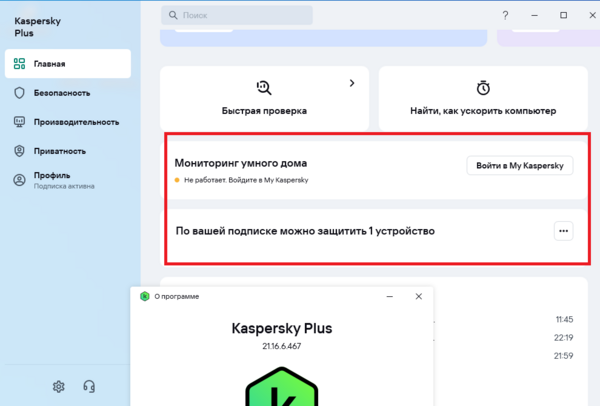Open help with the question mark icon
Image resolution: width=600 pixels, height=406 pixels.
(x=505, y=15)
